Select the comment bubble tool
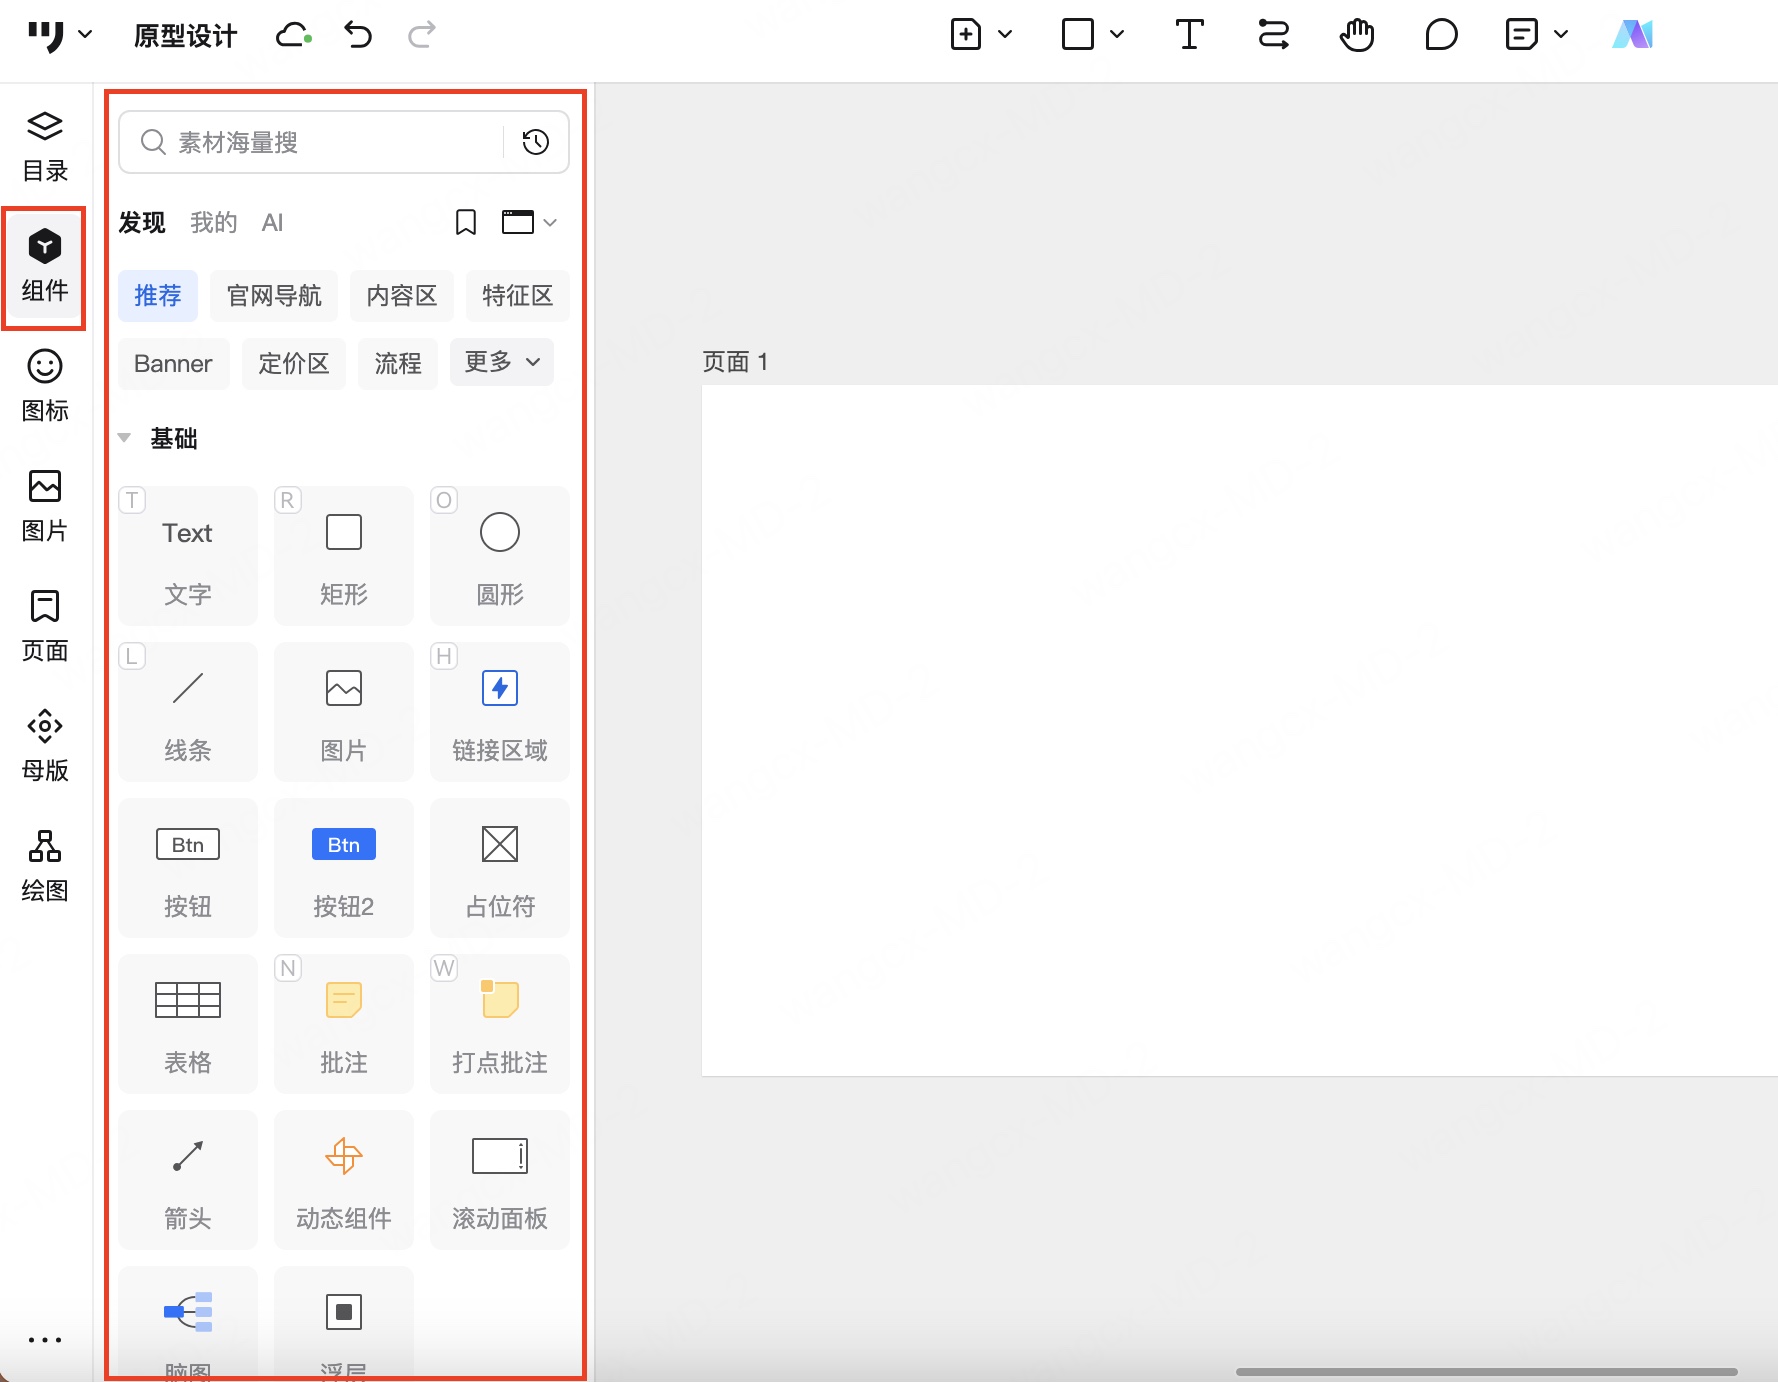This screenshot has height=1382, width=1778. 1441,35
